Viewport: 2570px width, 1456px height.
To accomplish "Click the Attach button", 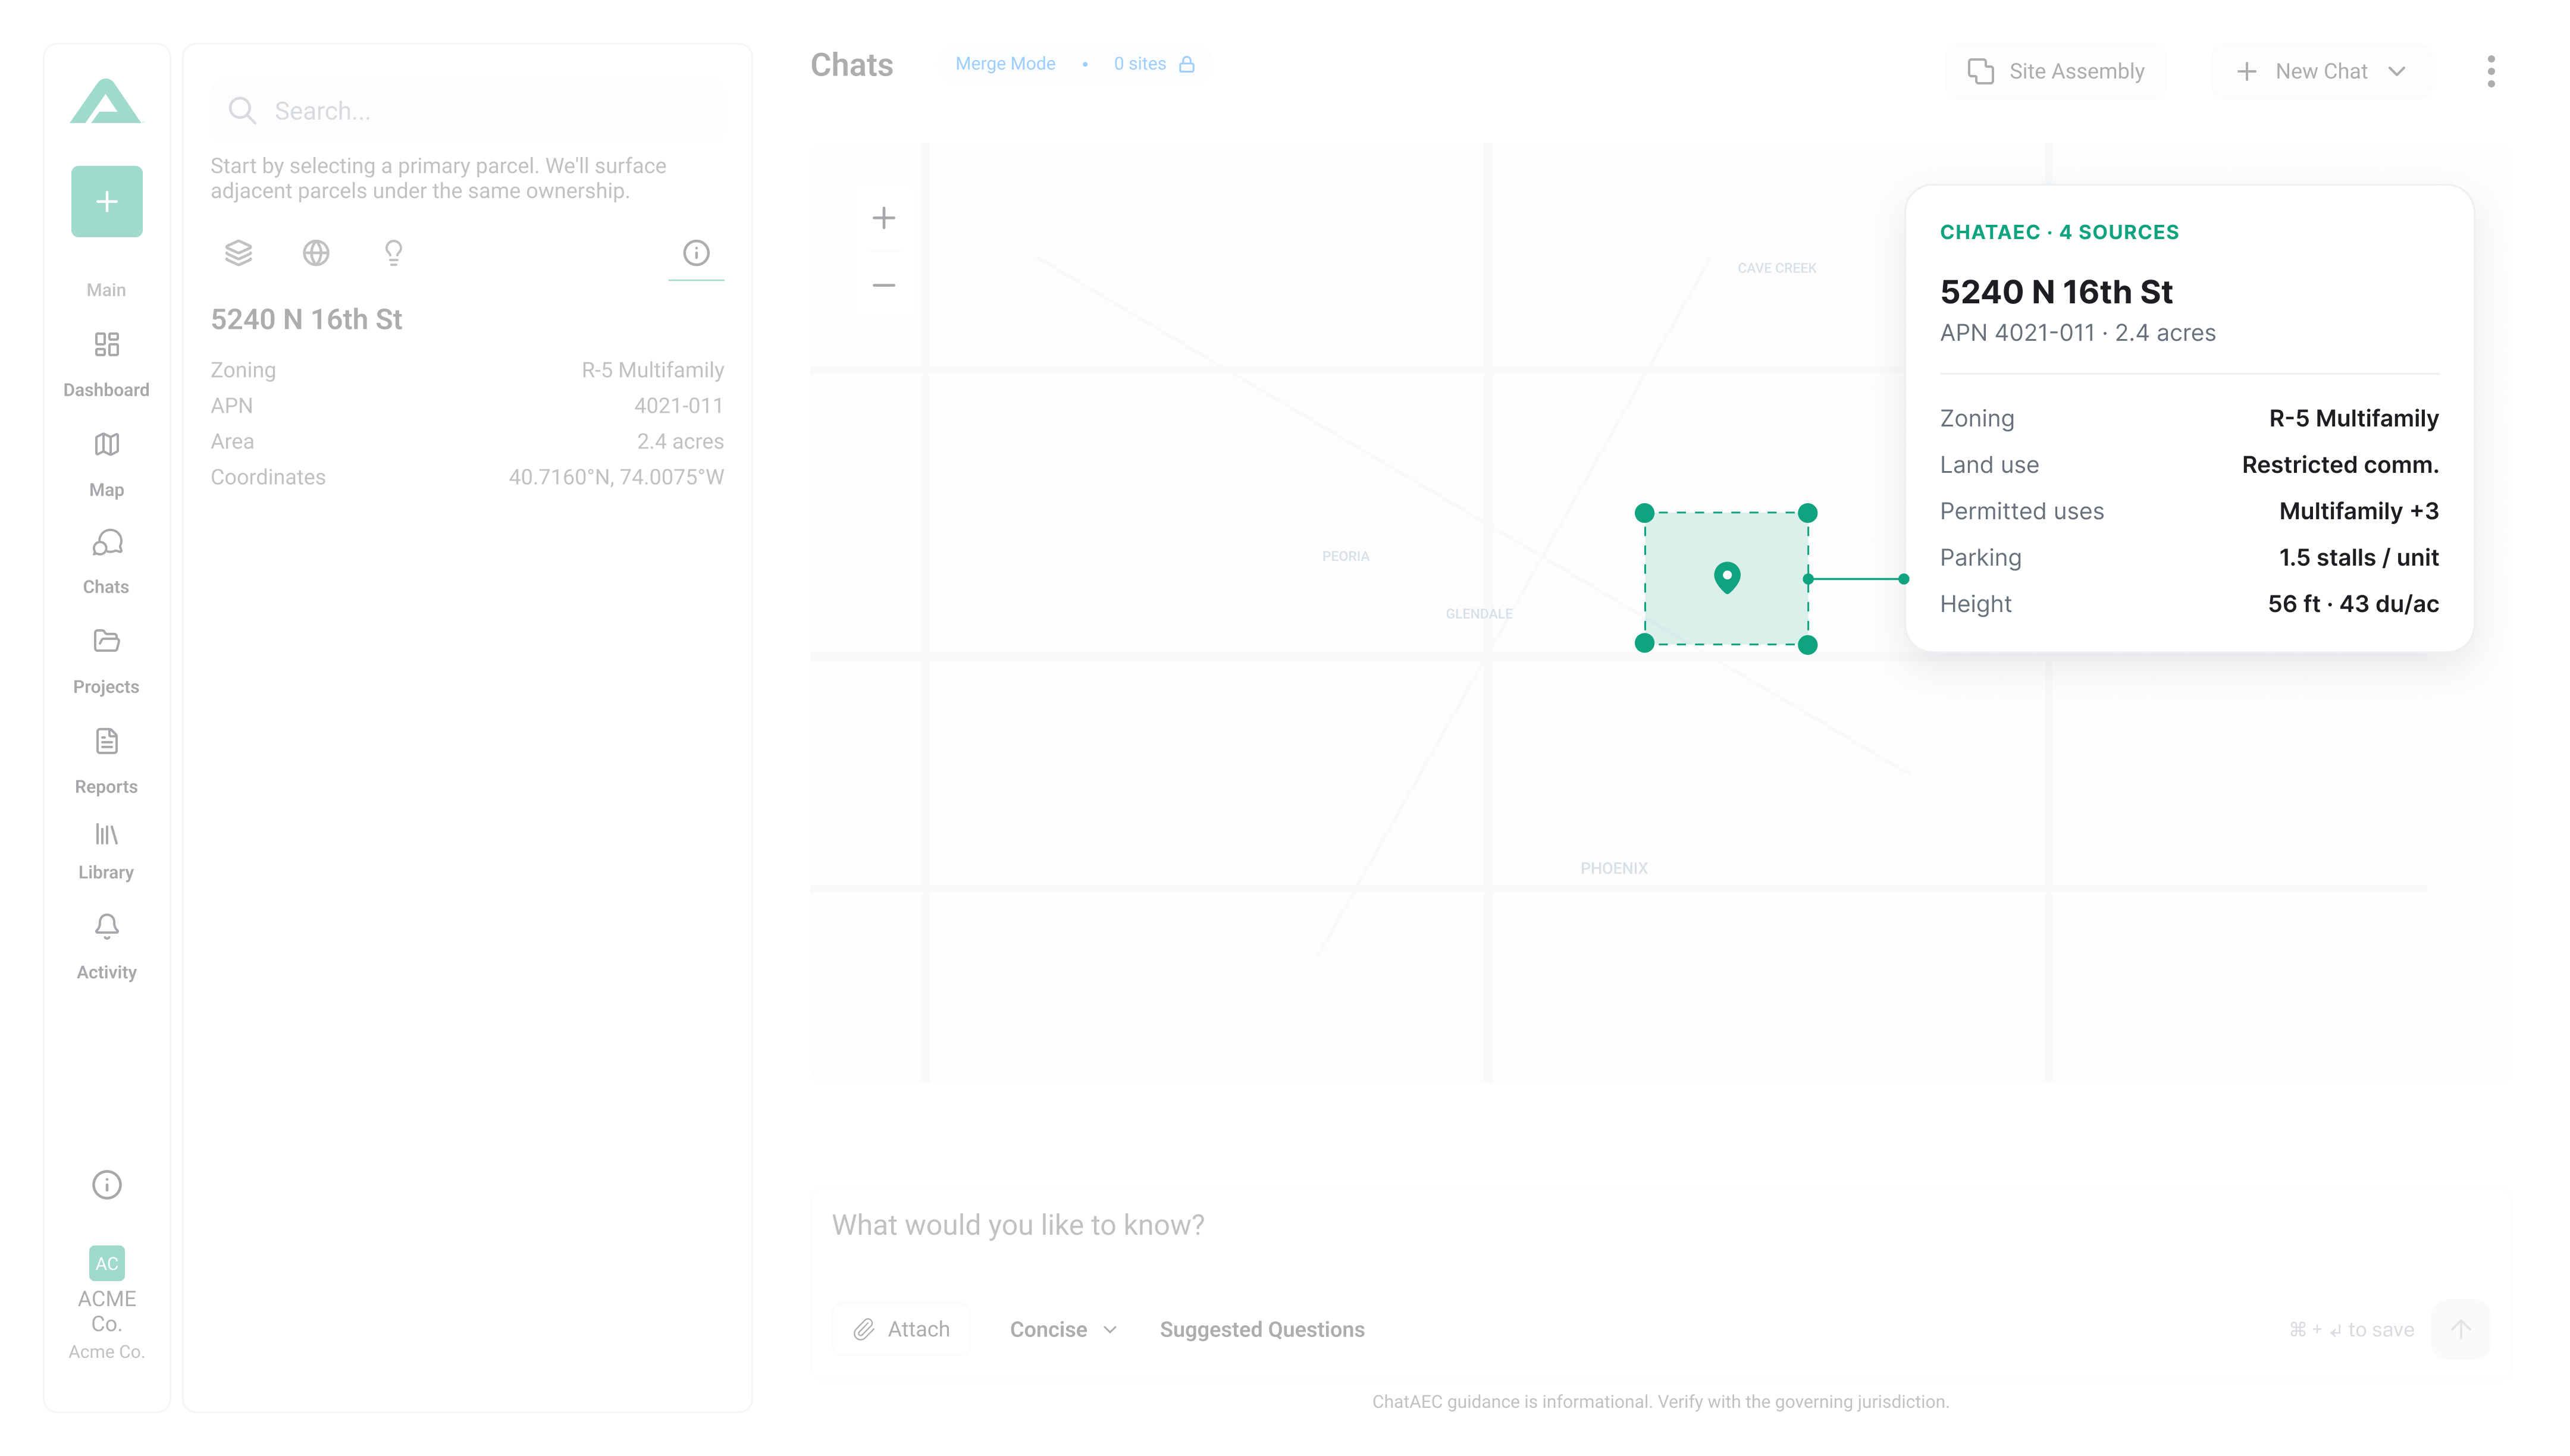I will [x=901, y=1329].
